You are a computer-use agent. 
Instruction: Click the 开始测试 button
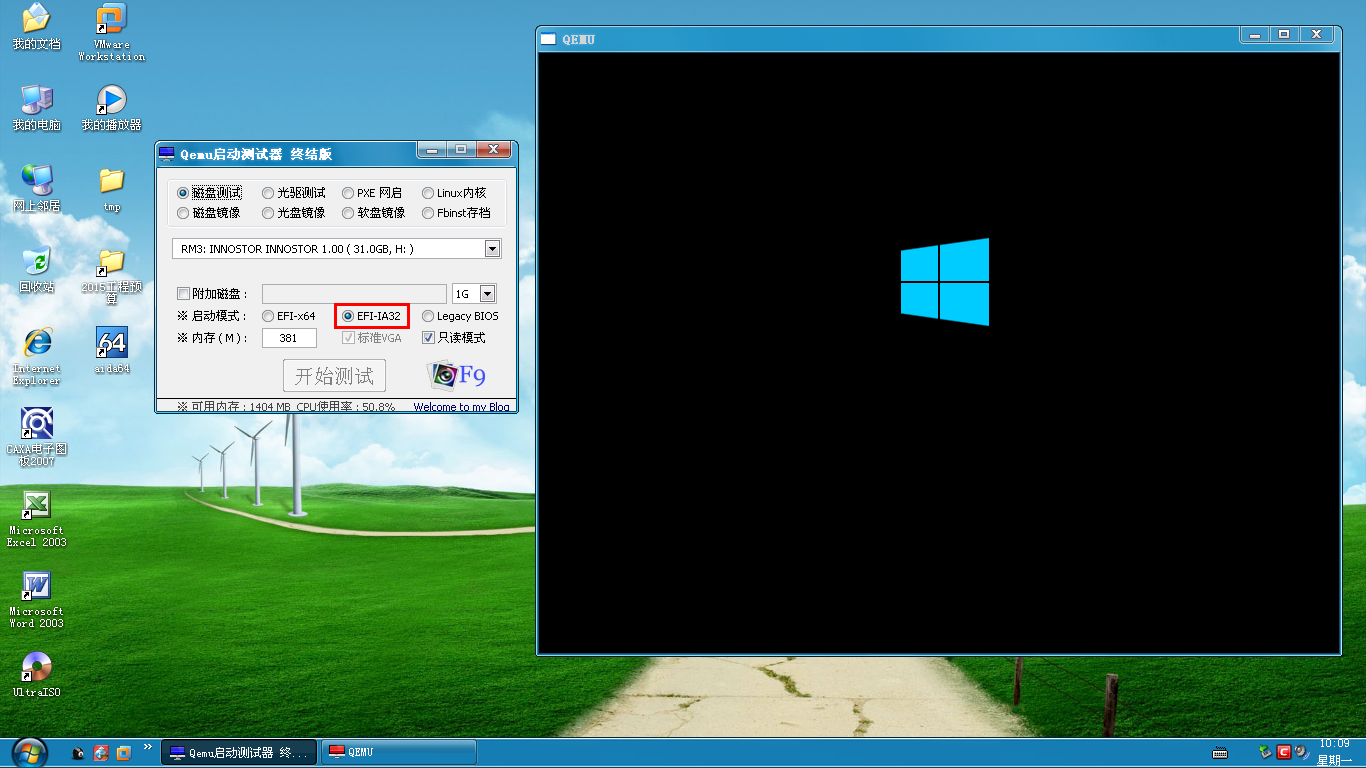(x=334, y=376)
